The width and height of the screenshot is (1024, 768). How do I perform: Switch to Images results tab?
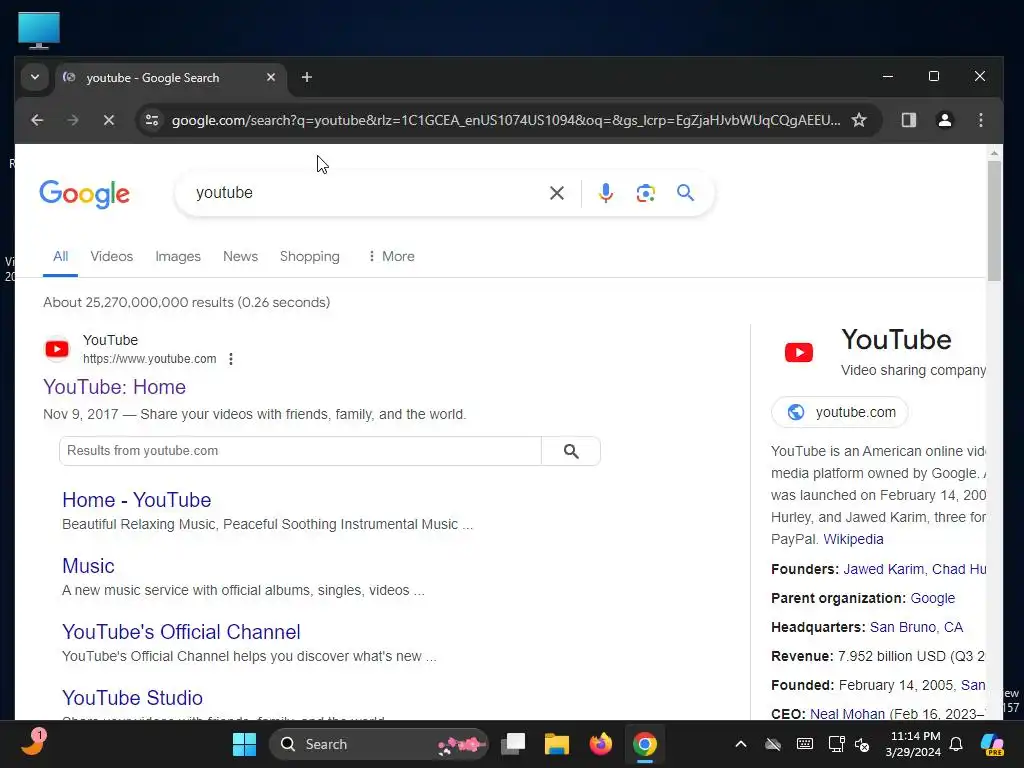178,257
